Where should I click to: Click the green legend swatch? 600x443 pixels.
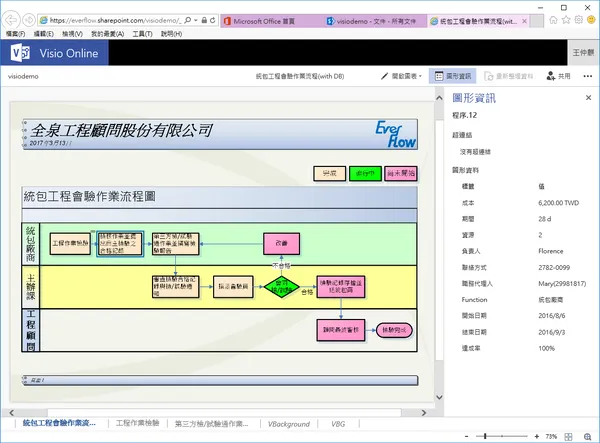pyautogui.click(x=365, y=173)
